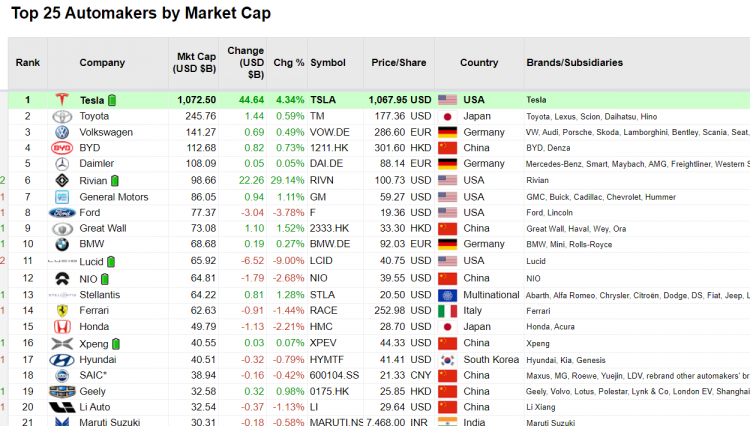Viewport: 750px width, 426px height.
Task: Click the Great Wall logo icon
Action: click(x=62, y=229)
